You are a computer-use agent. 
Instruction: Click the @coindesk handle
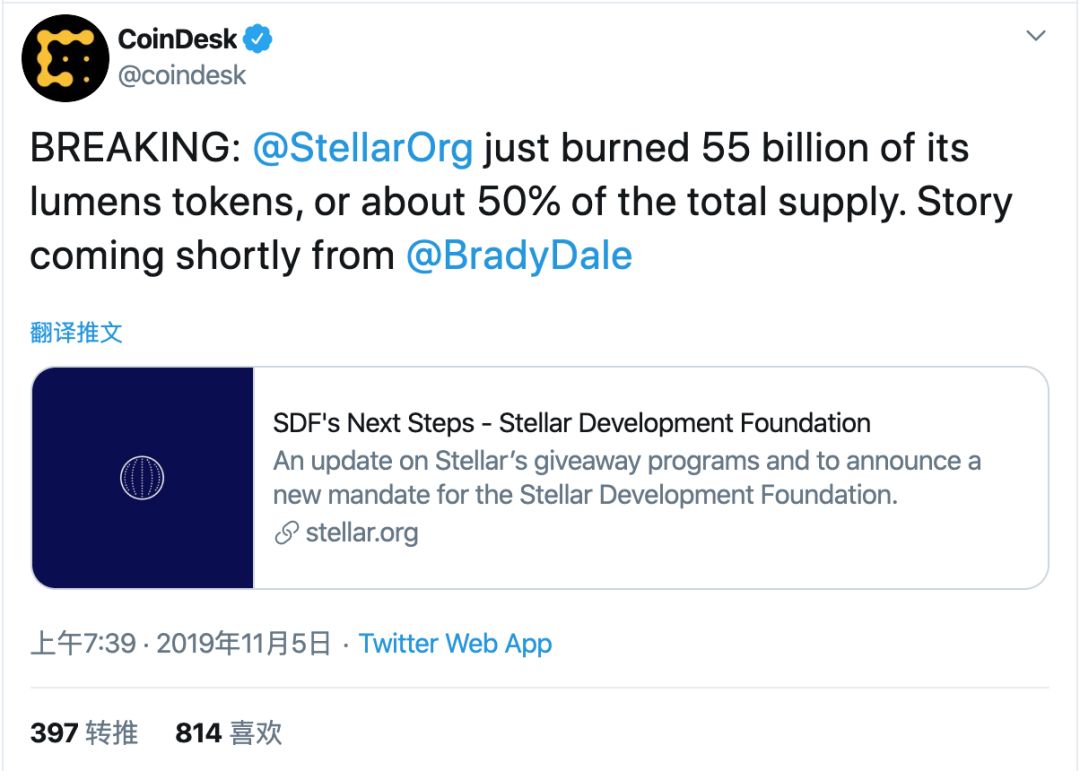182,75
